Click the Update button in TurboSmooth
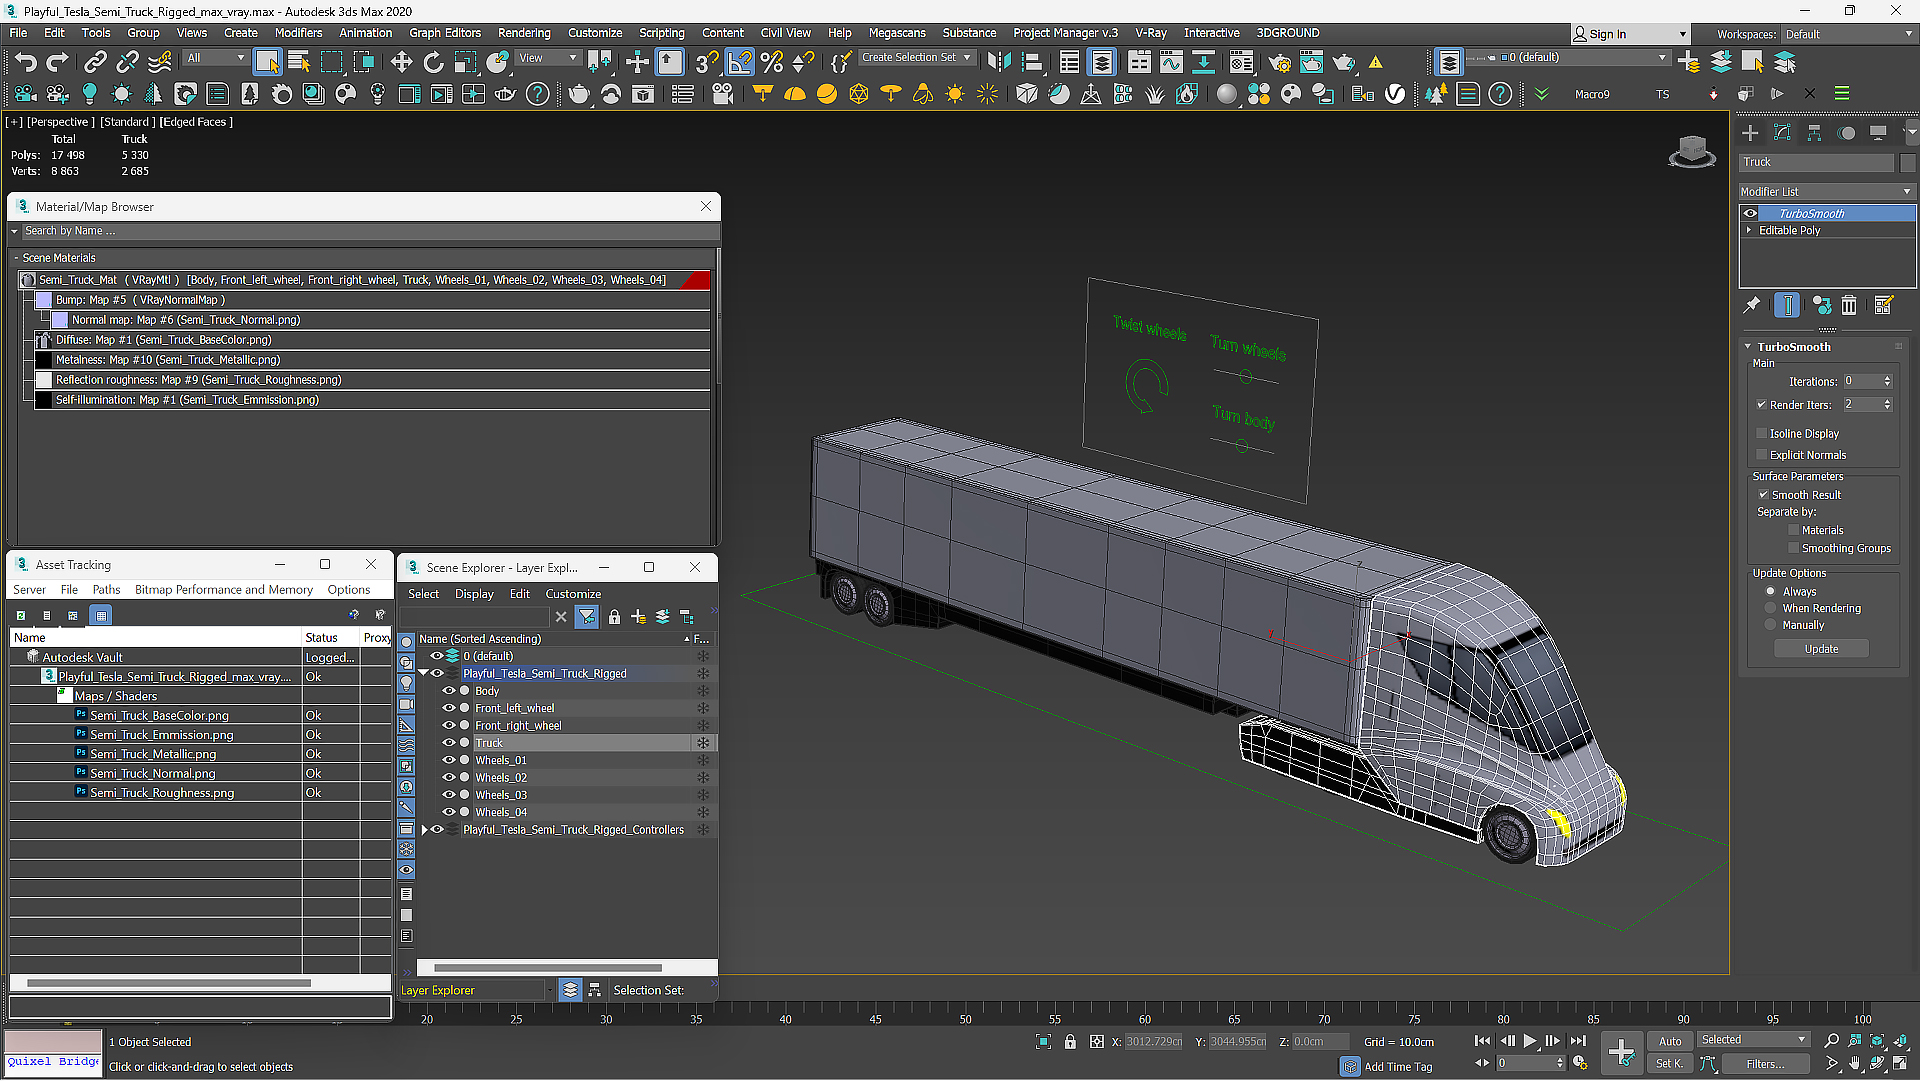The image size is (1920, 1081). 1821,649
